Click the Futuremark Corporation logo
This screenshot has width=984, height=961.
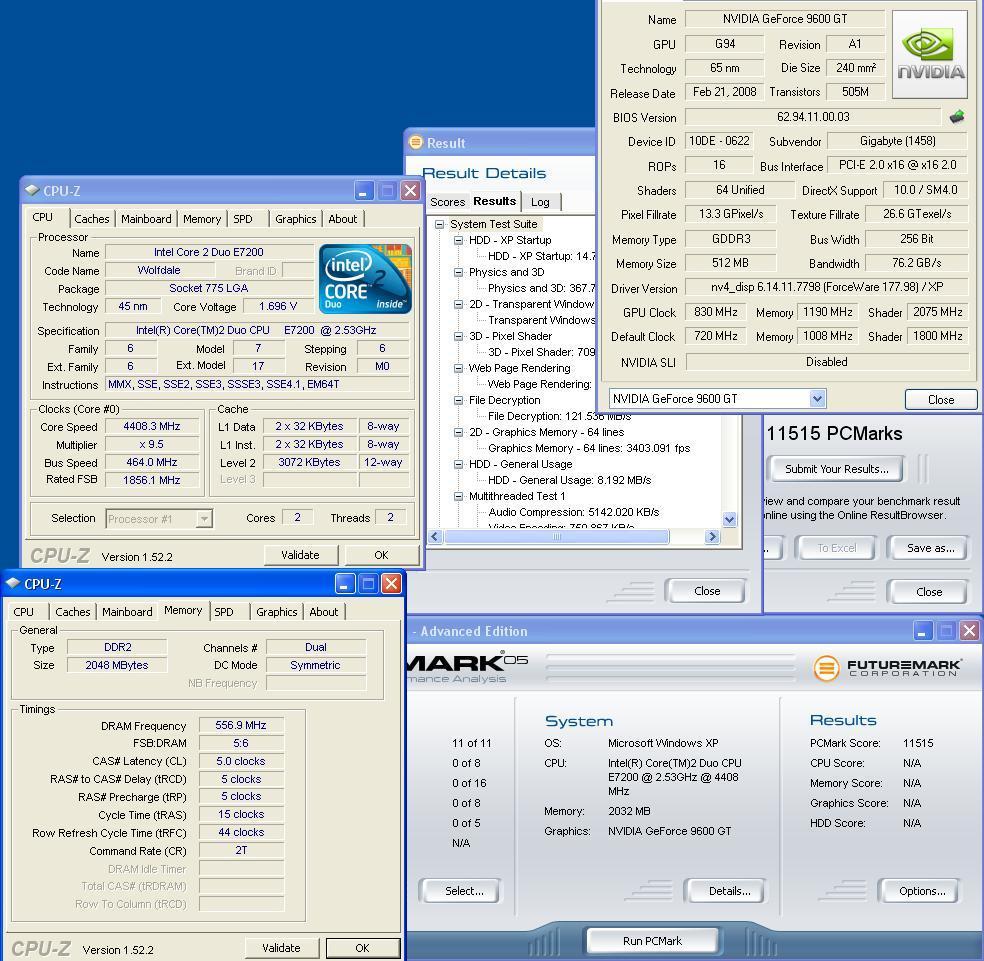coord(887,668)
